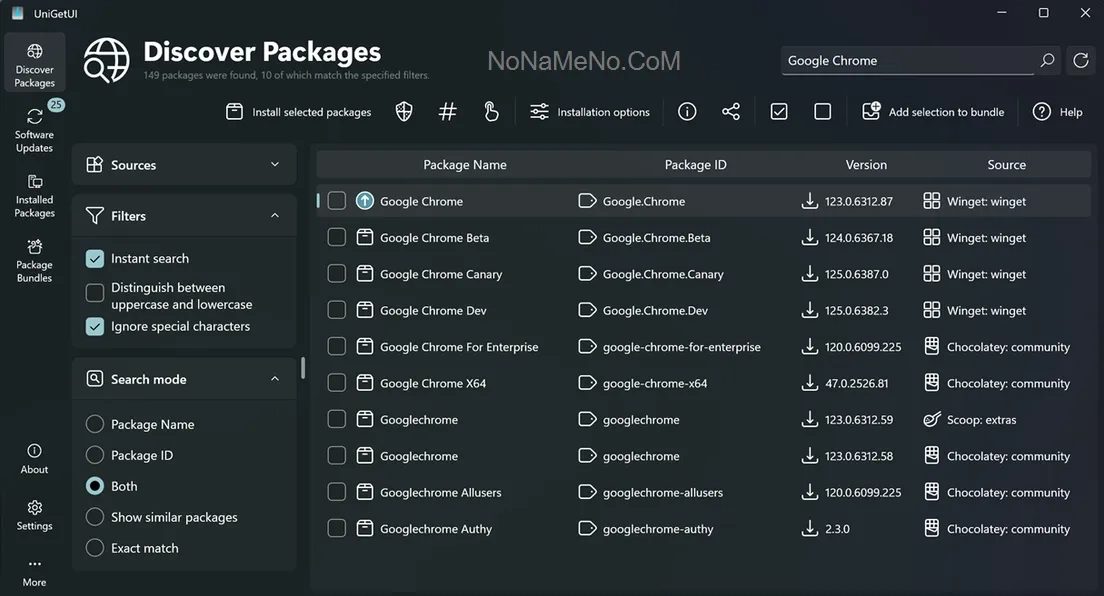Image resolution: width=1104 pixels, height=596 pixels.
Task: Disable the Instant search checkbox
Action: click(x=95, y=259)
